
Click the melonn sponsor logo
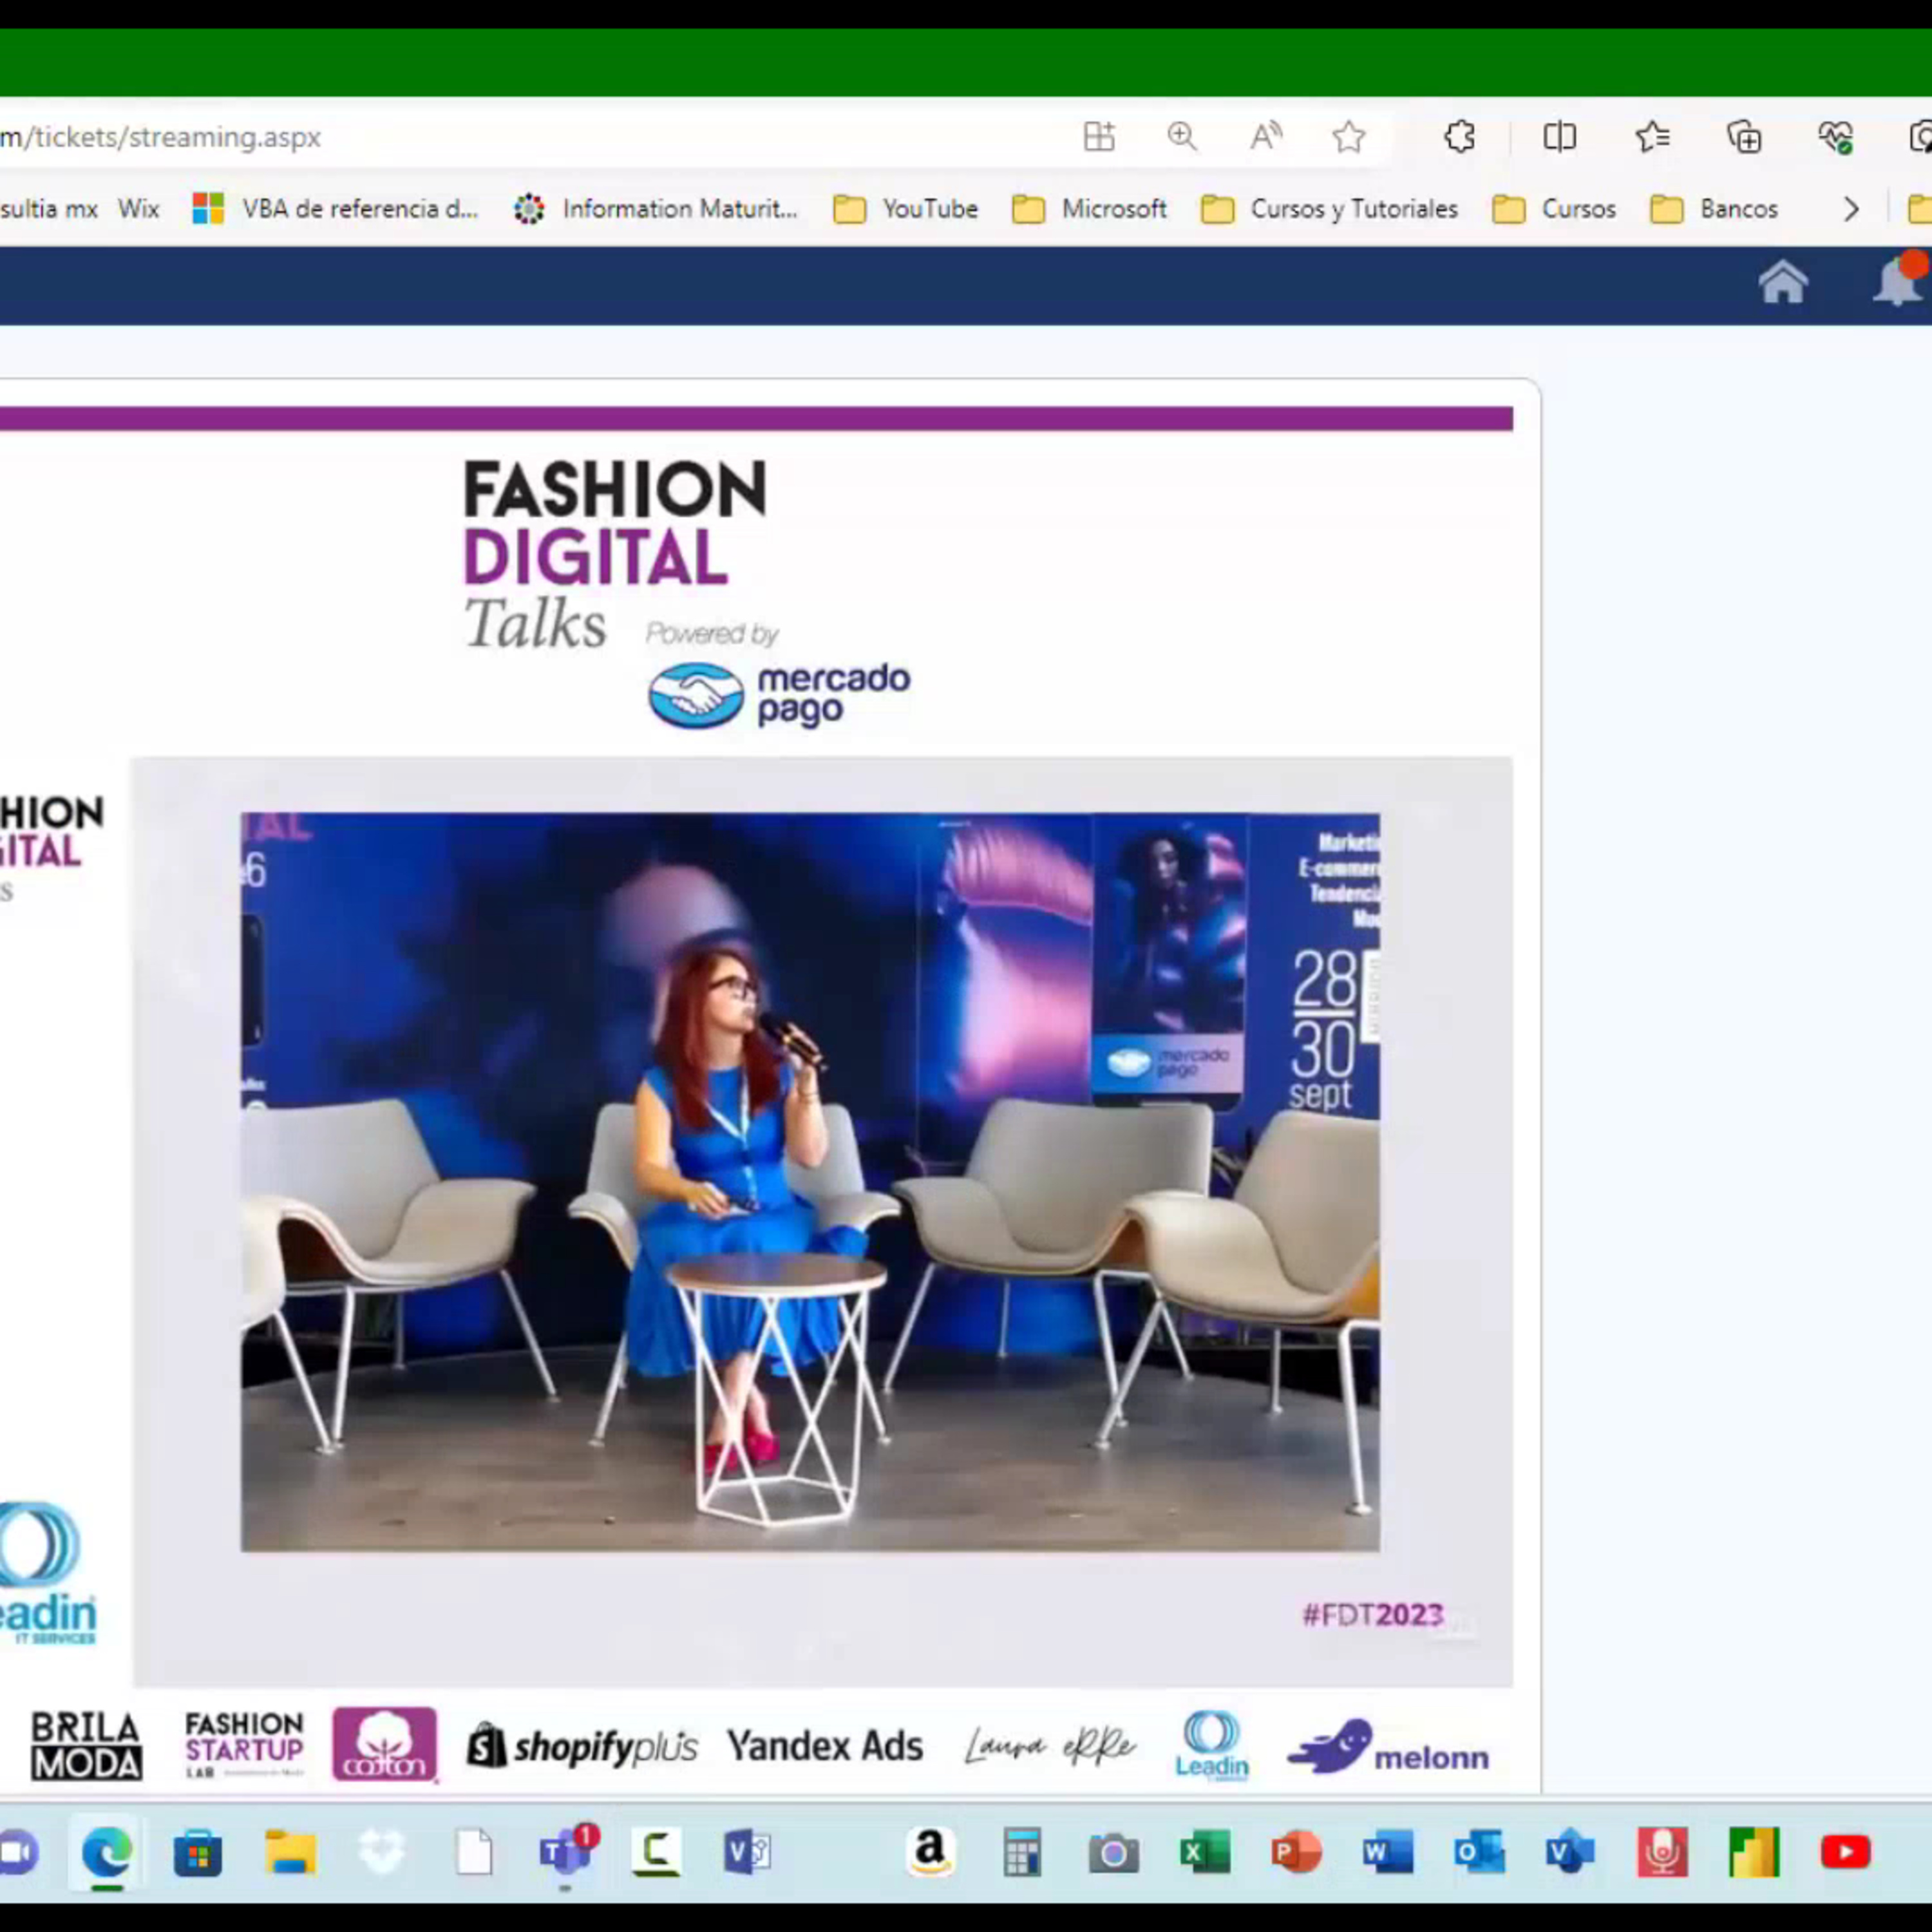click(x=1388, y=1748)
